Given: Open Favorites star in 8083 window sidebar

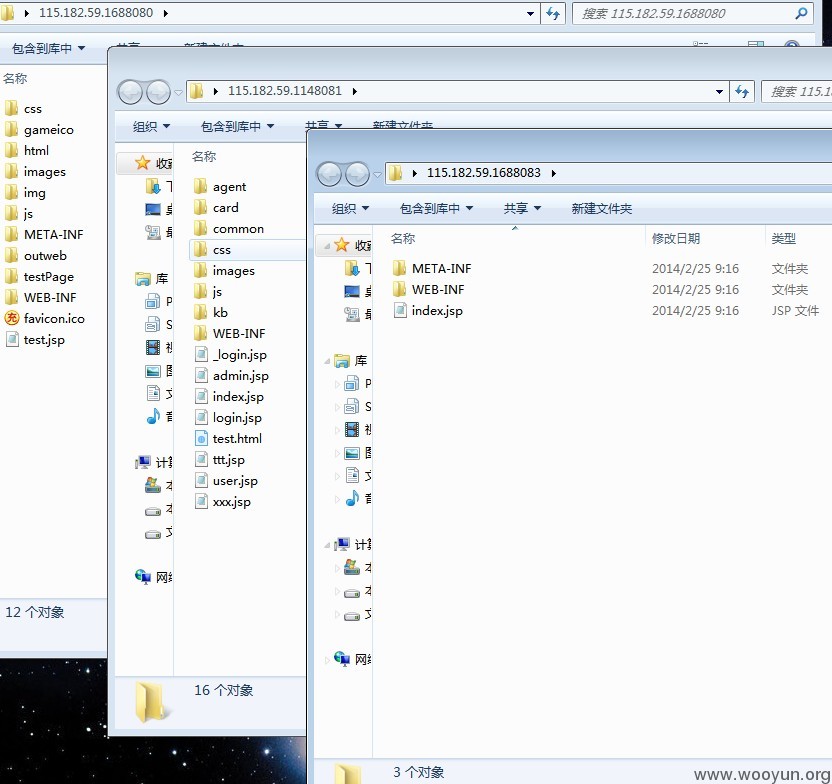Looking at the screenshot, I should [341, 245].
